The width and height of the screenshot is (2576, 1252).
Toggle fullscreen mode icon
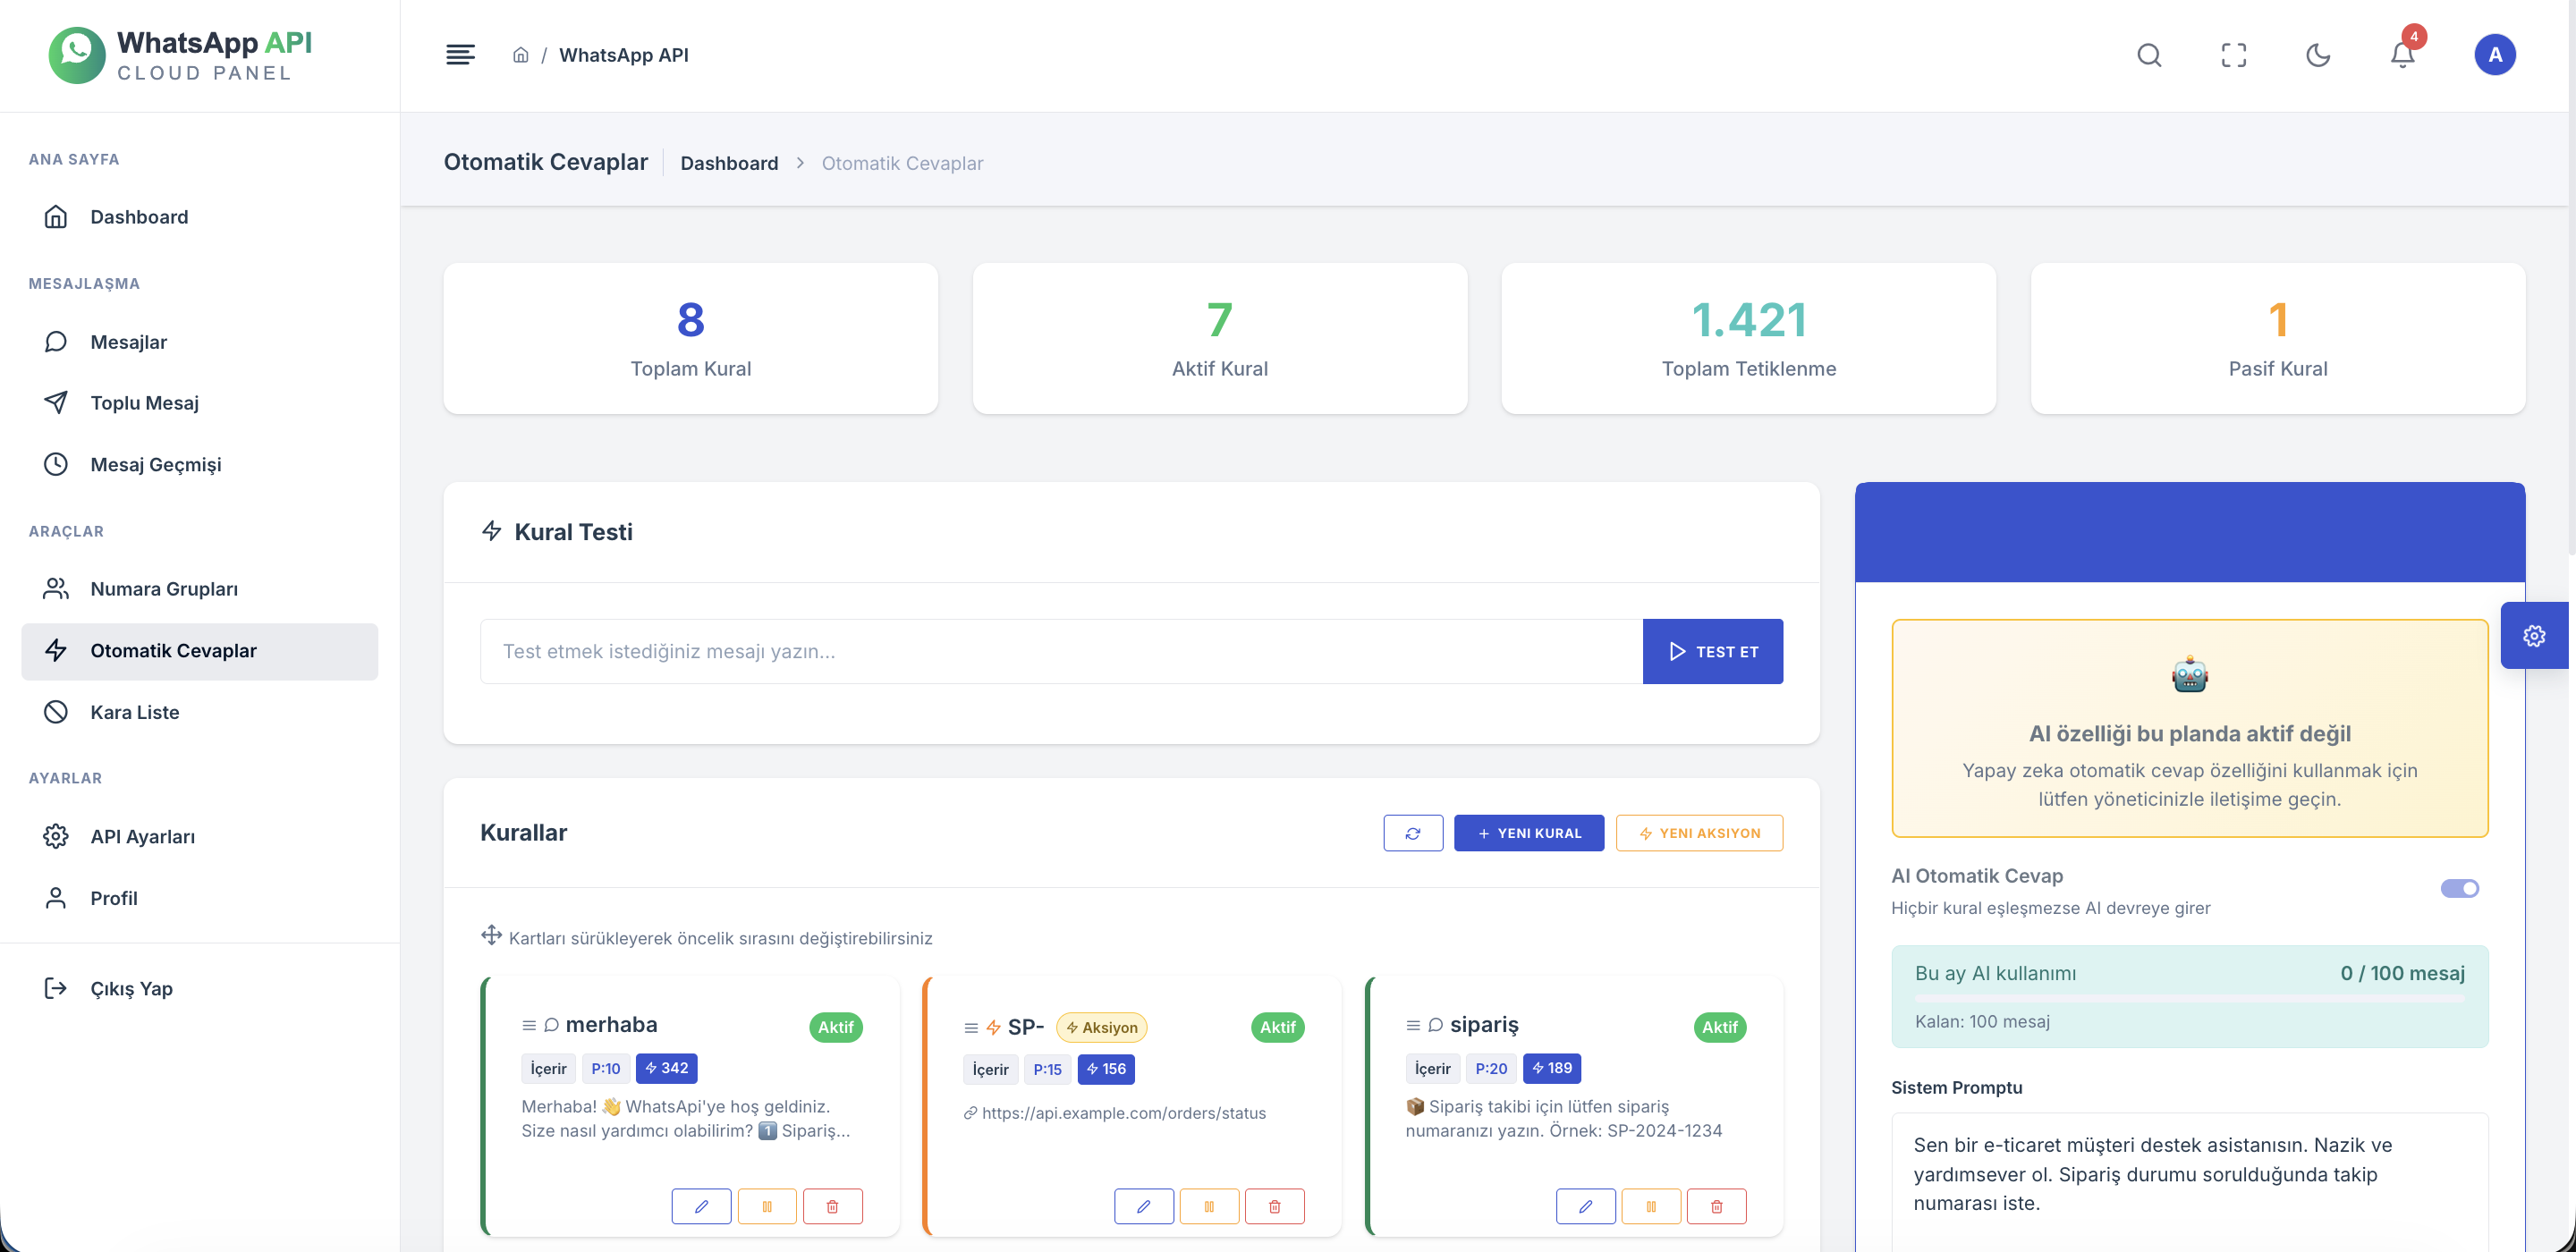[2233, 55]
